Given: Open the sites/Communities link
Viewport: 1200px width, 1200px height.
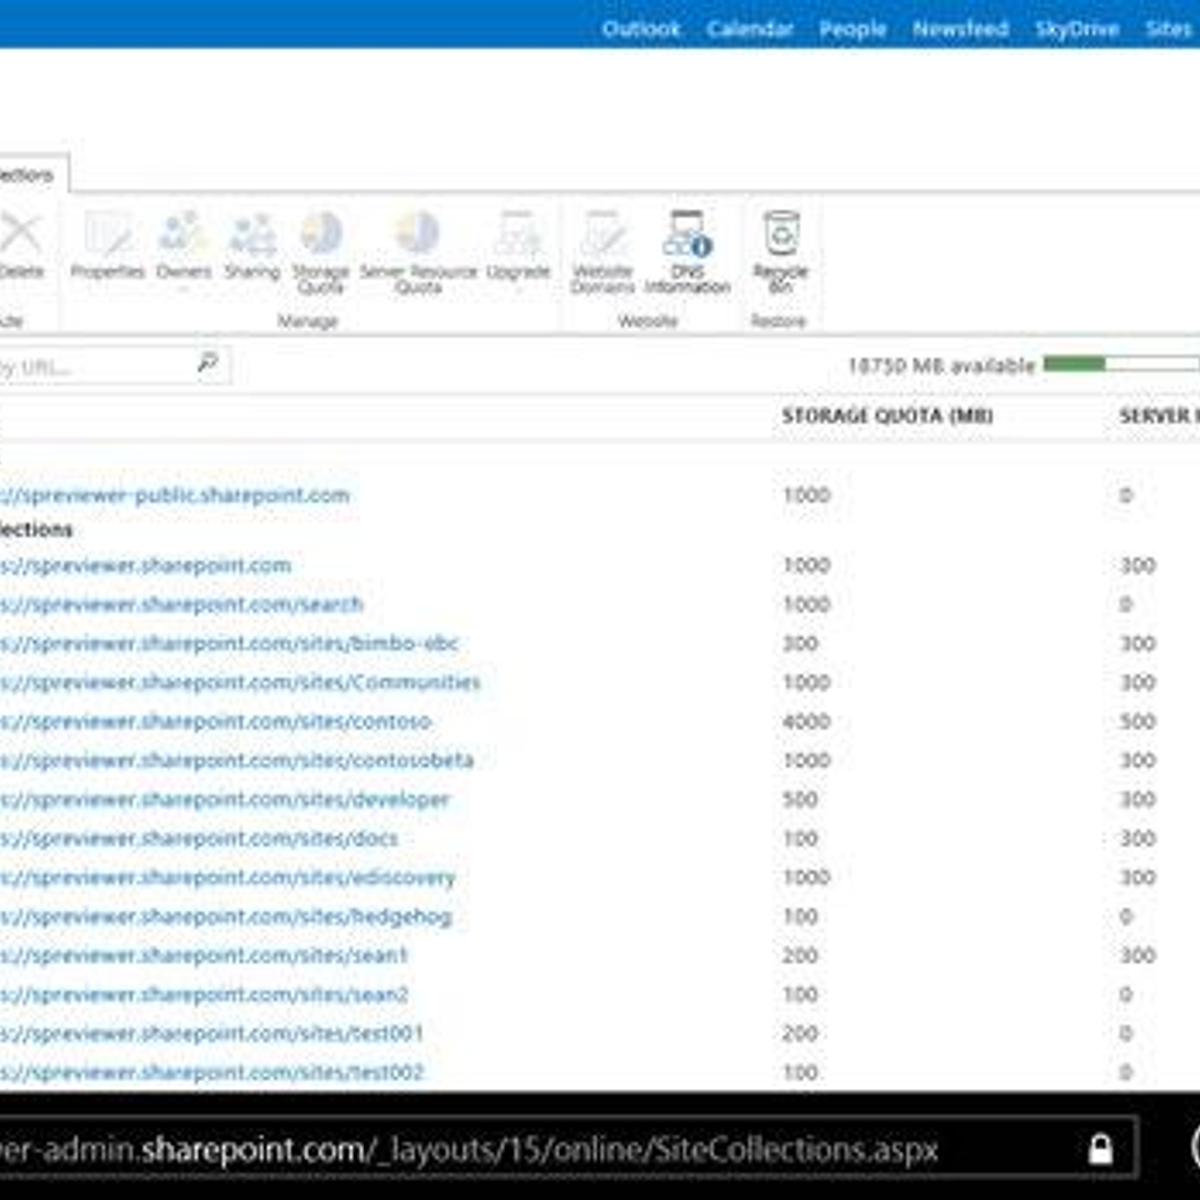Looking at the screenshot, I should tap(240, 682).
